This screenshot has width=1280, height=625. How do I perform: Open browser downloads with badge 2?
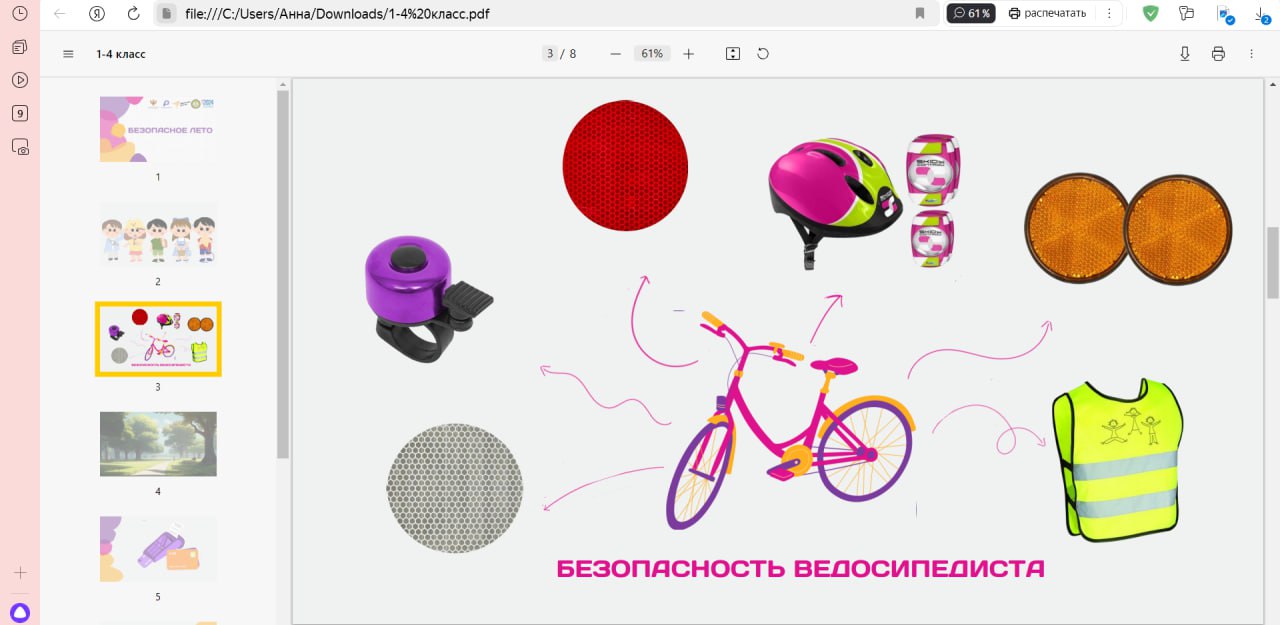[1261, 14]
